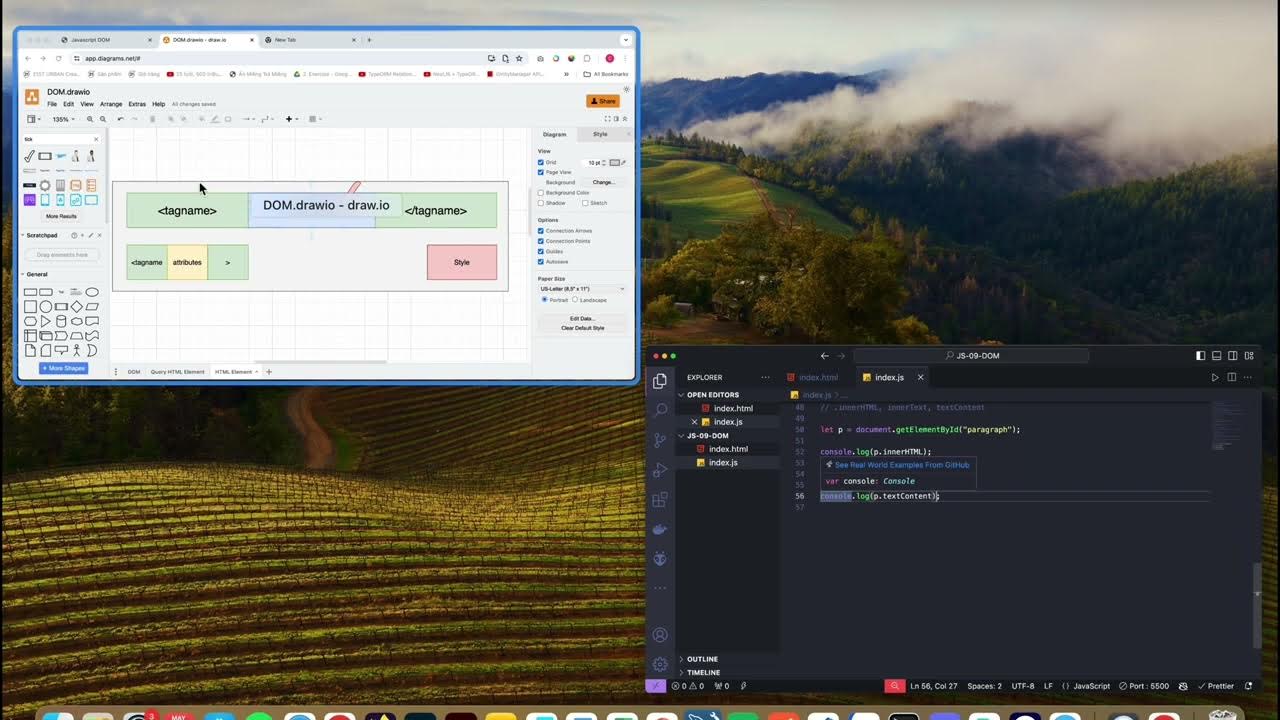Screen dimensions: 1280x720
Task: Reload the Chrome page
Action: tap(57, 59)
